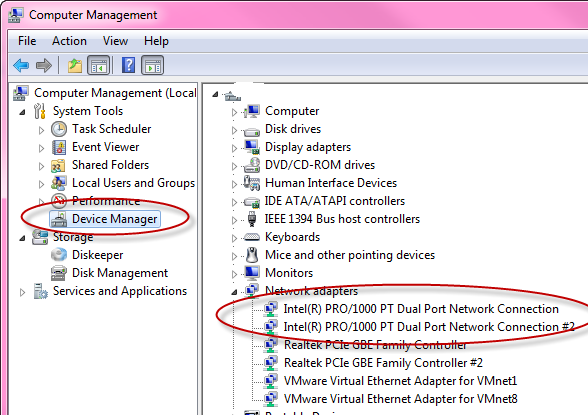The image size is (588, 415).
Task: Toggle the Show/Hide Action Pane toolbar button
Action: 153,66
